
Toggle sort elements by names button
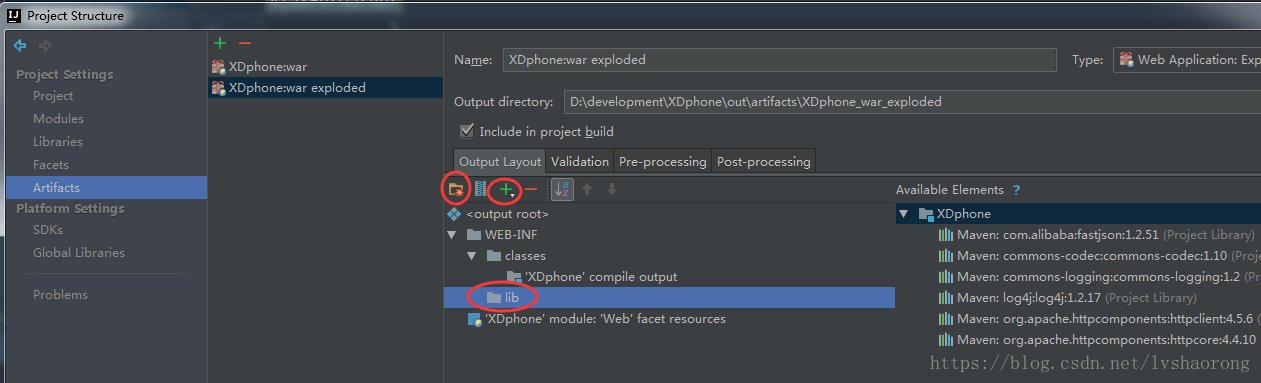tap(562, 189)
